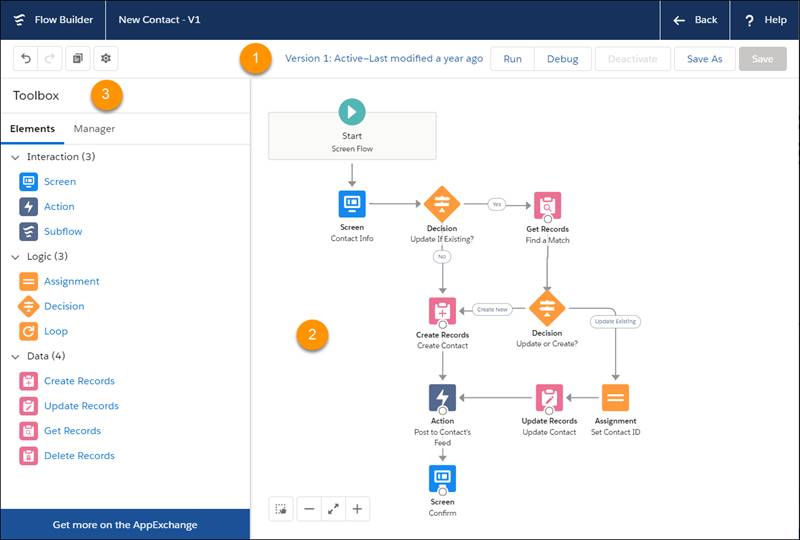Image resolution: width=800 pixels, height=540 pixels.
Task: Select the Create Records icon in Toolbox
Action: 29,381
